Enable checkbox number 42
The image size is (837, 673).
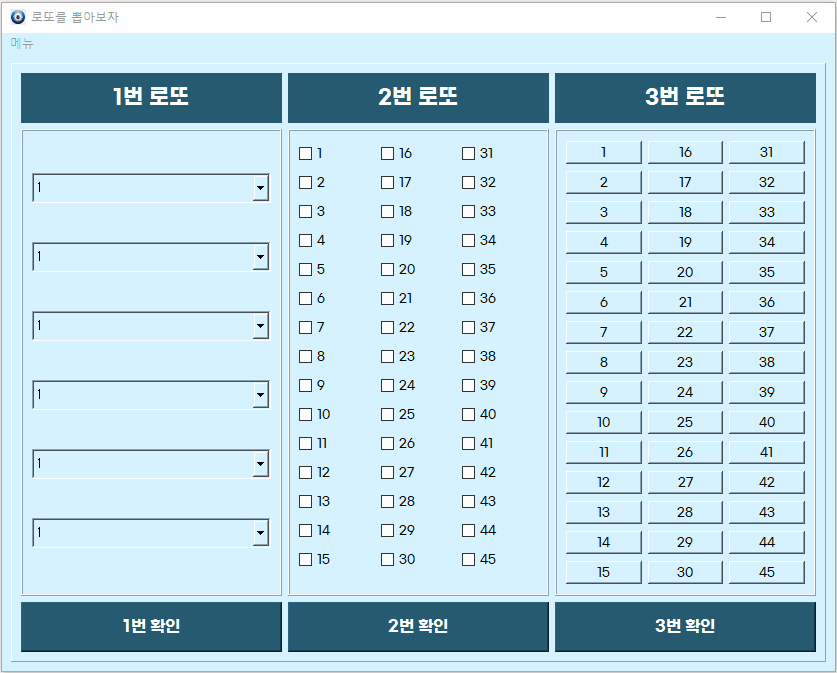[x=468, y=472]
